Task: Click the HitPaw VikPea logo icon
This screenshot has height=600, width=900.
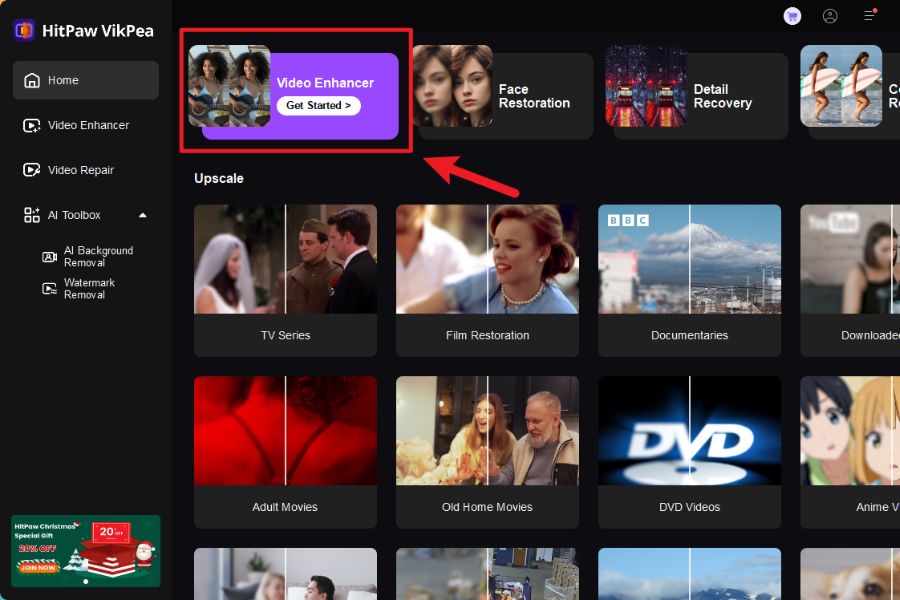Action: 25,30
